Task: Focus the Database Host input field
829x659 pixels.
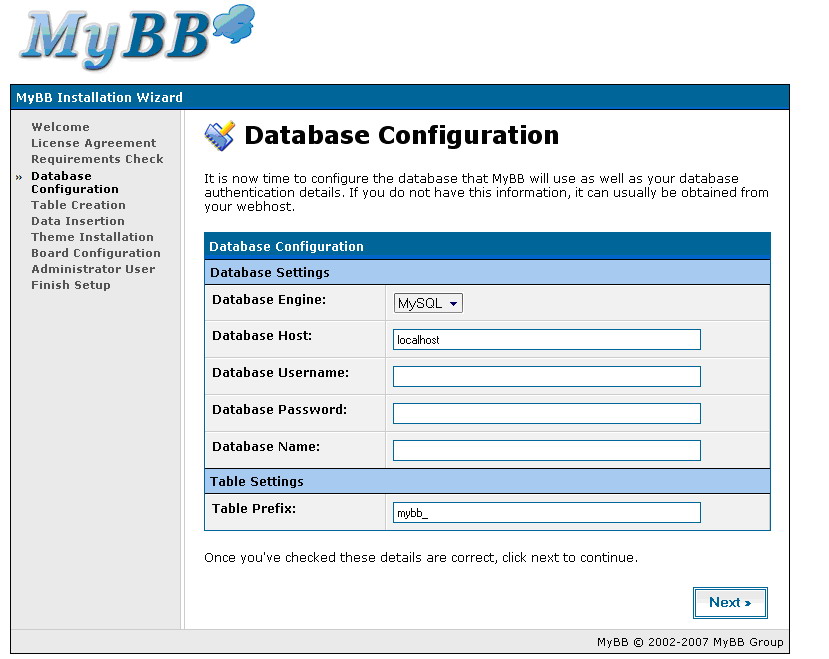Action: [x=547, y=340]
